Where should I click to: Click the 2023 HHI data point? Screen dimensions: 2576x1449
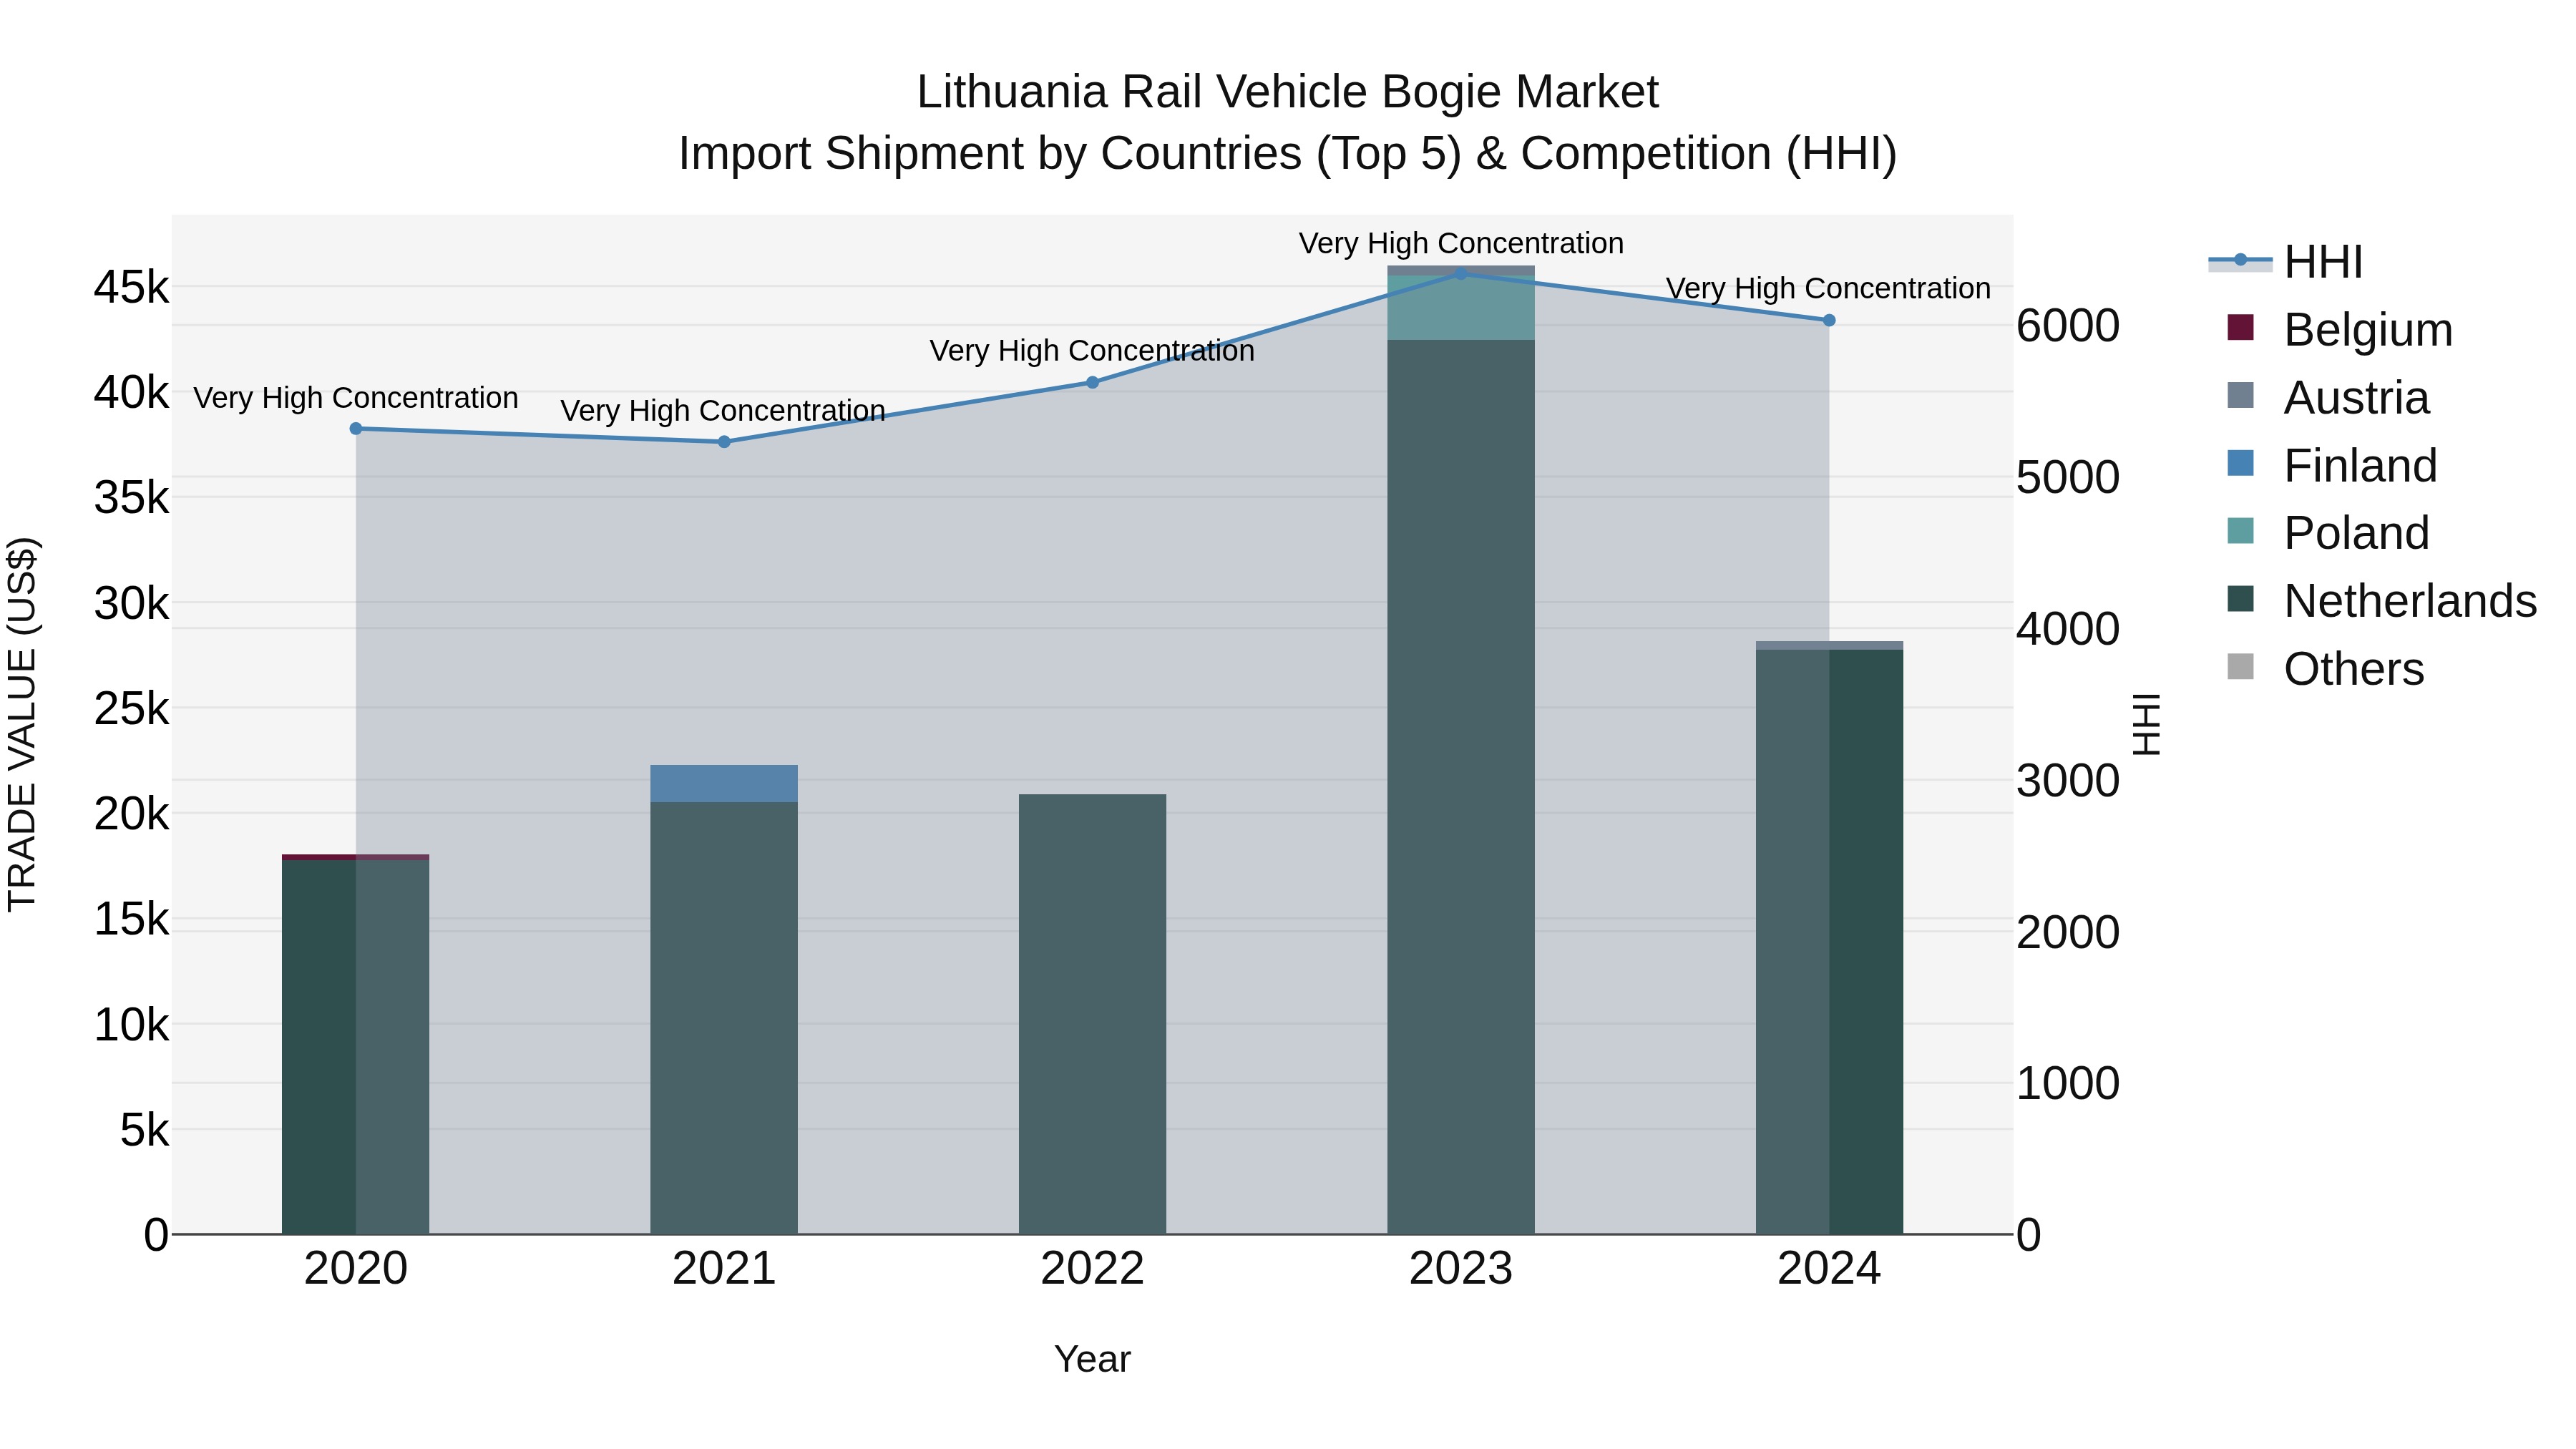click(1460, 274)
